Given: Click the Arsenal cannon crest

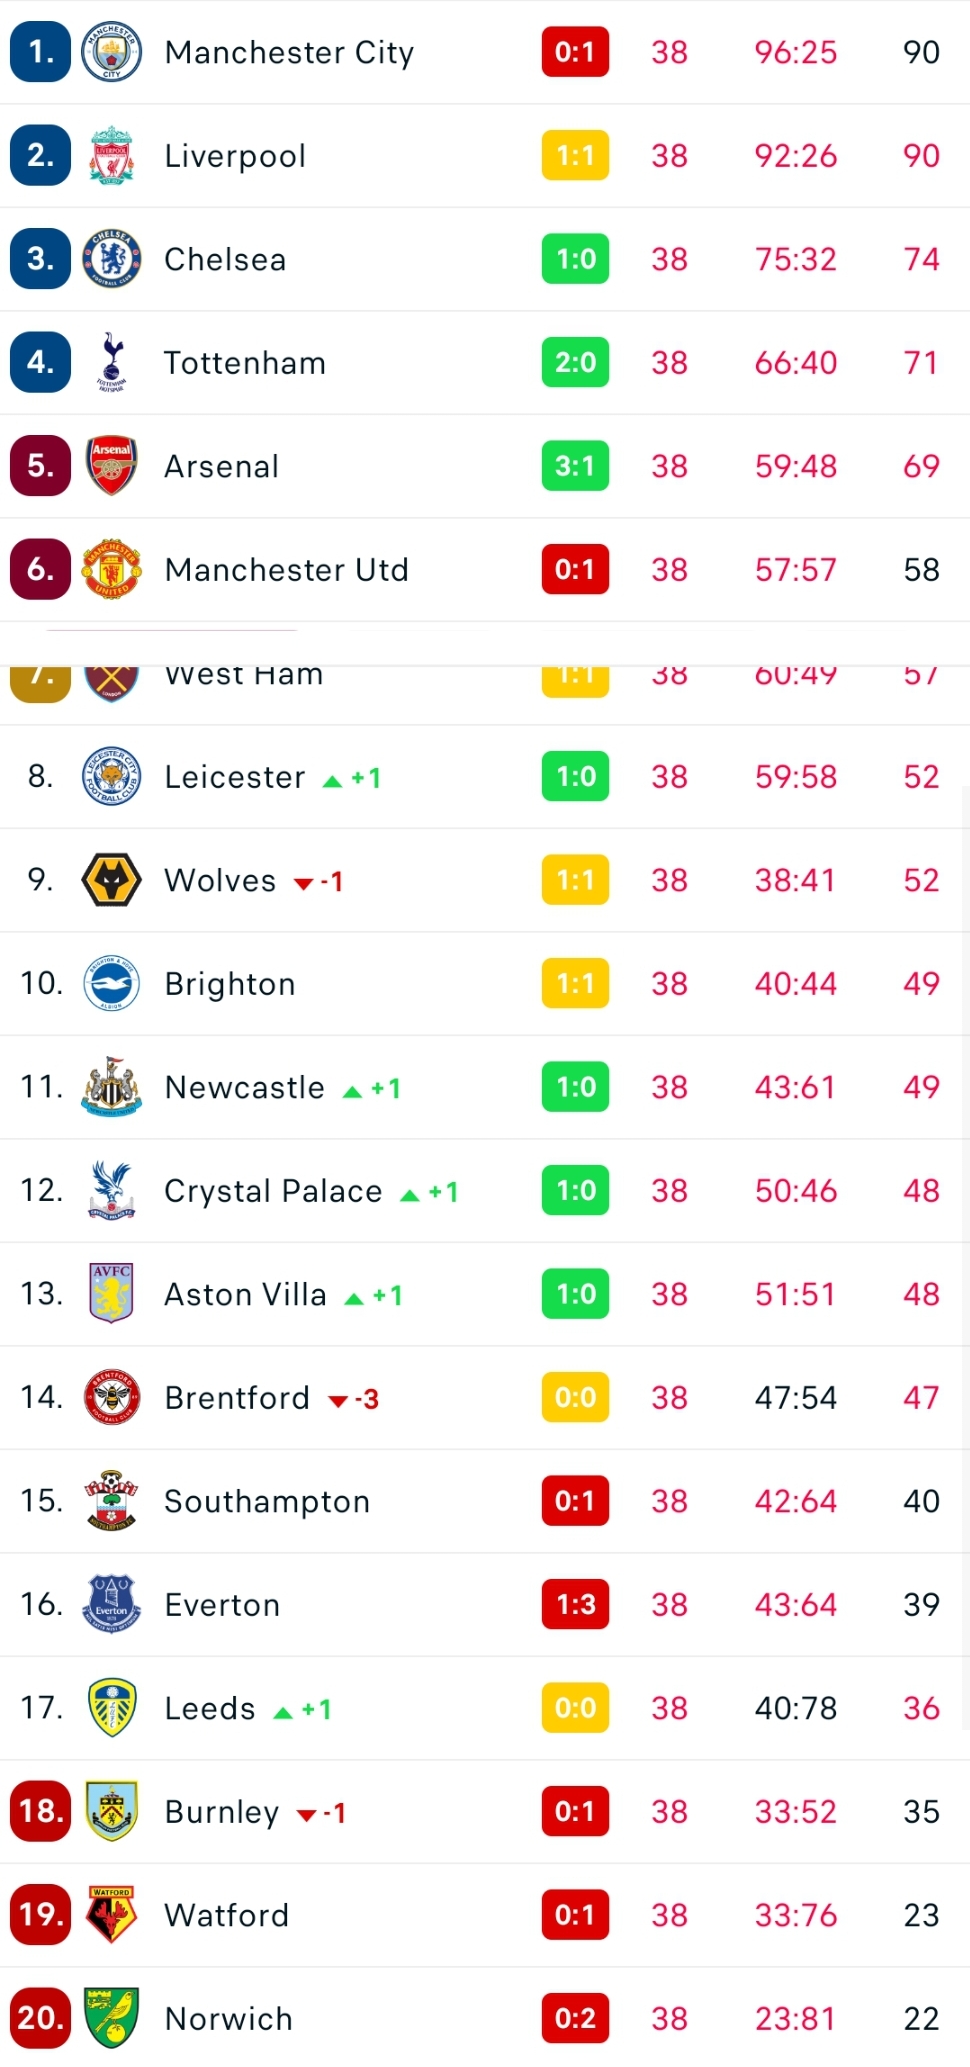Looking at the screenshot, I should click(111, 466).
